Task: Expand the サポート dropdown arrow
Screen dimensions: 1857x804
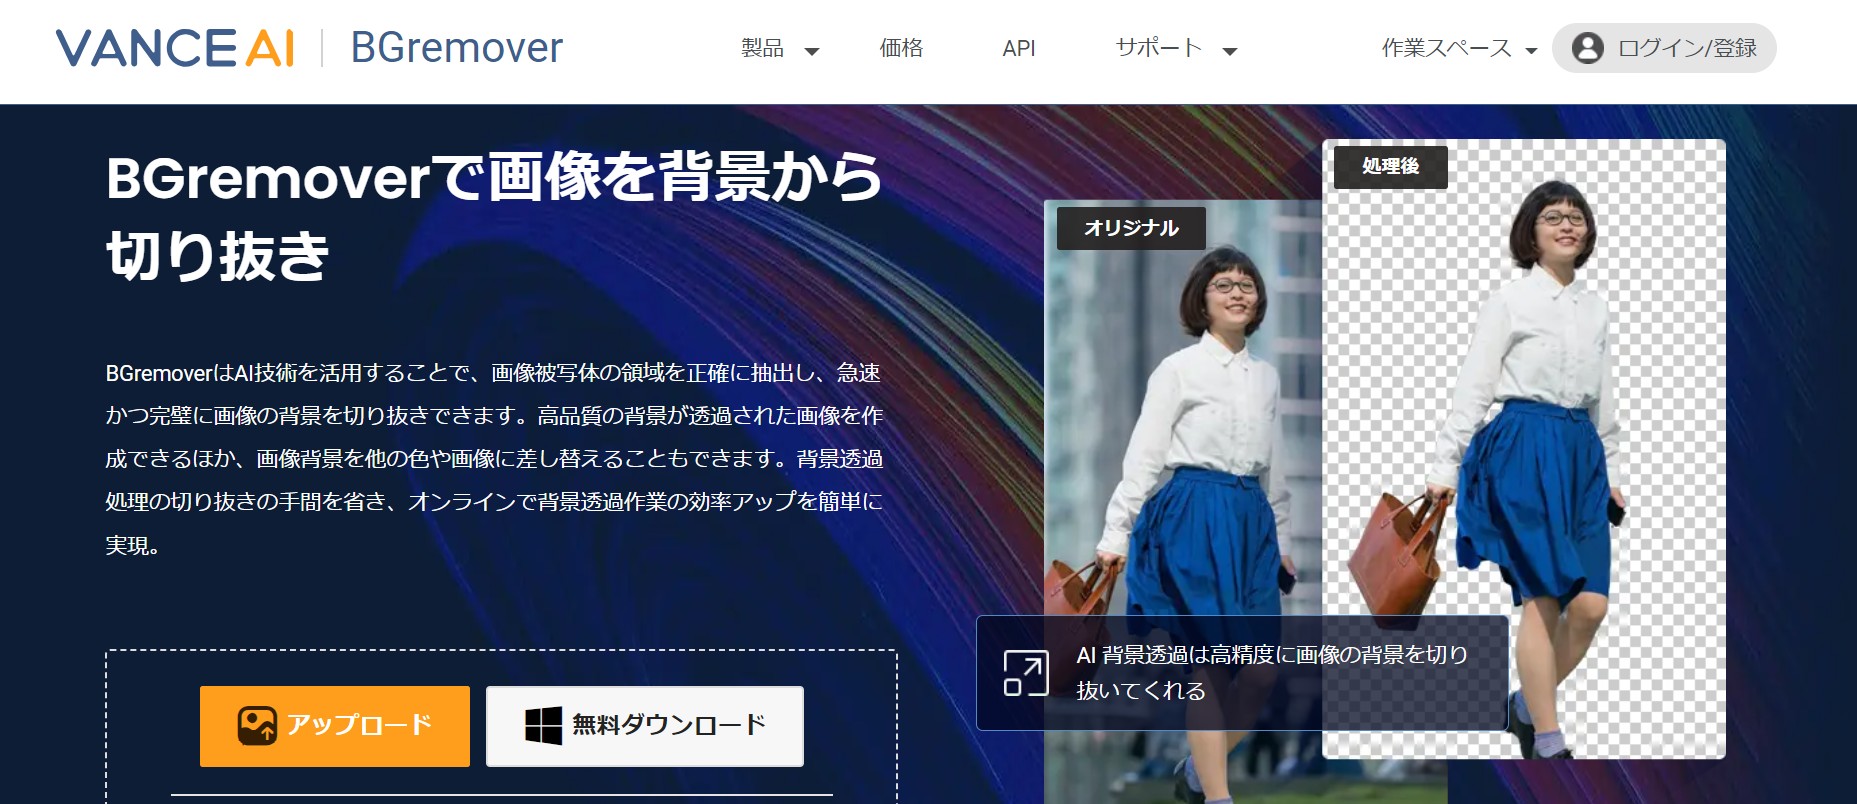Action: [1230, 51]
